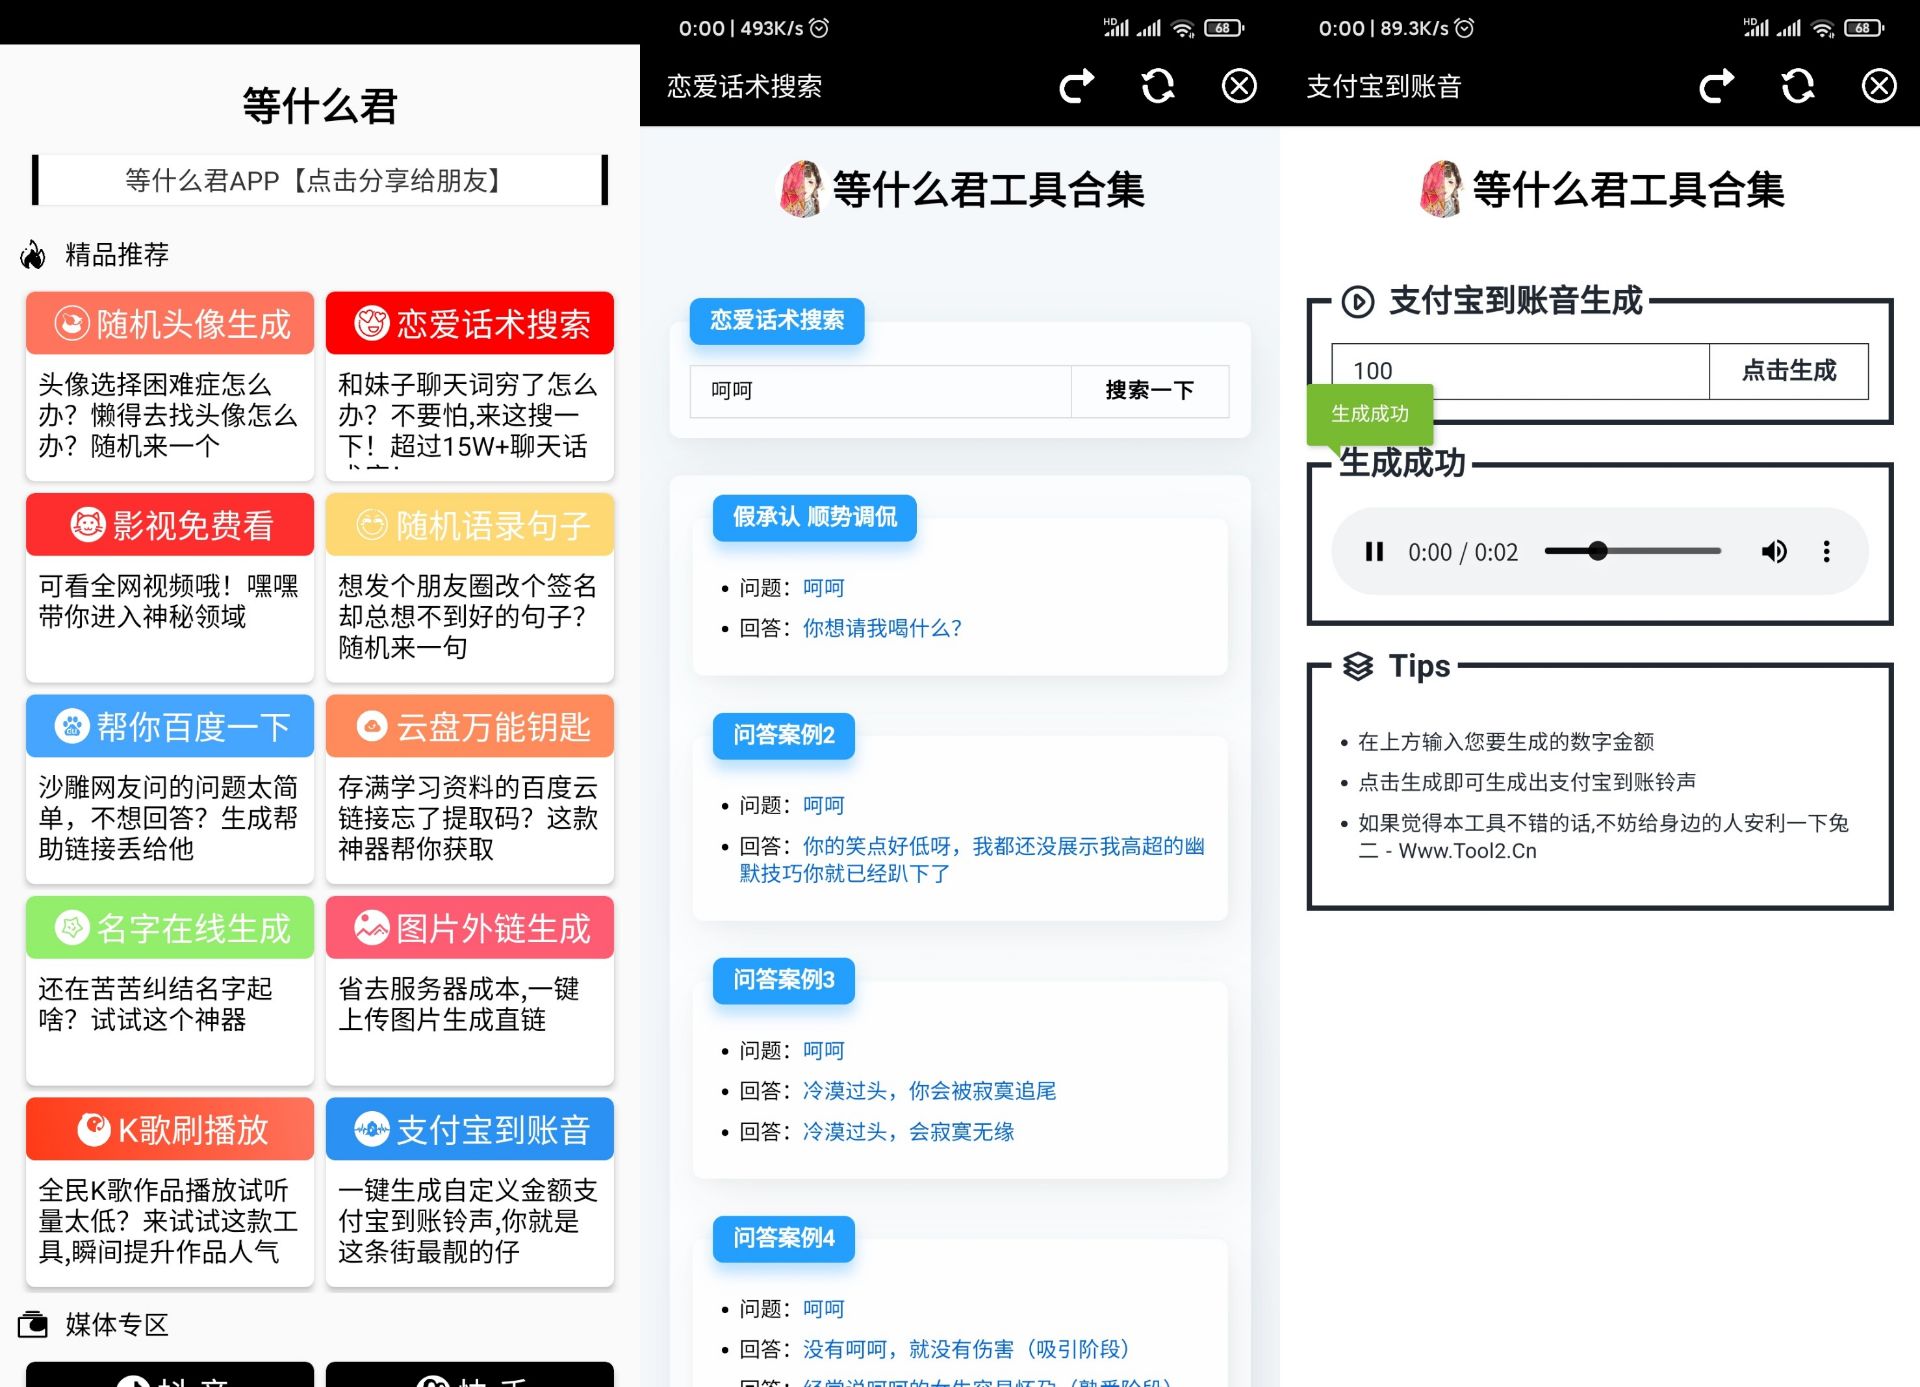
Task: Click the 点击生成 button
Action: click(1789, 371)
